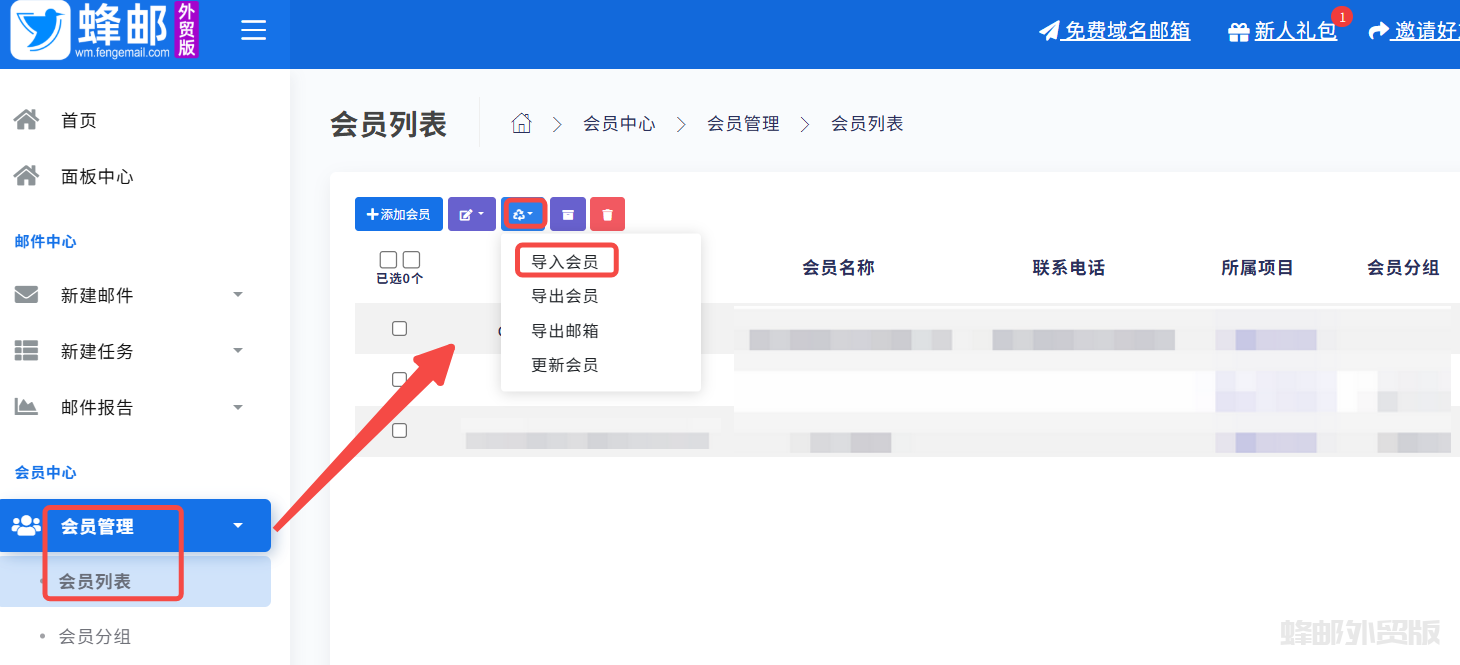Screen dimensions: 1460x665
Task: Tick the first member row checkbox
Action: pos(399,328)
